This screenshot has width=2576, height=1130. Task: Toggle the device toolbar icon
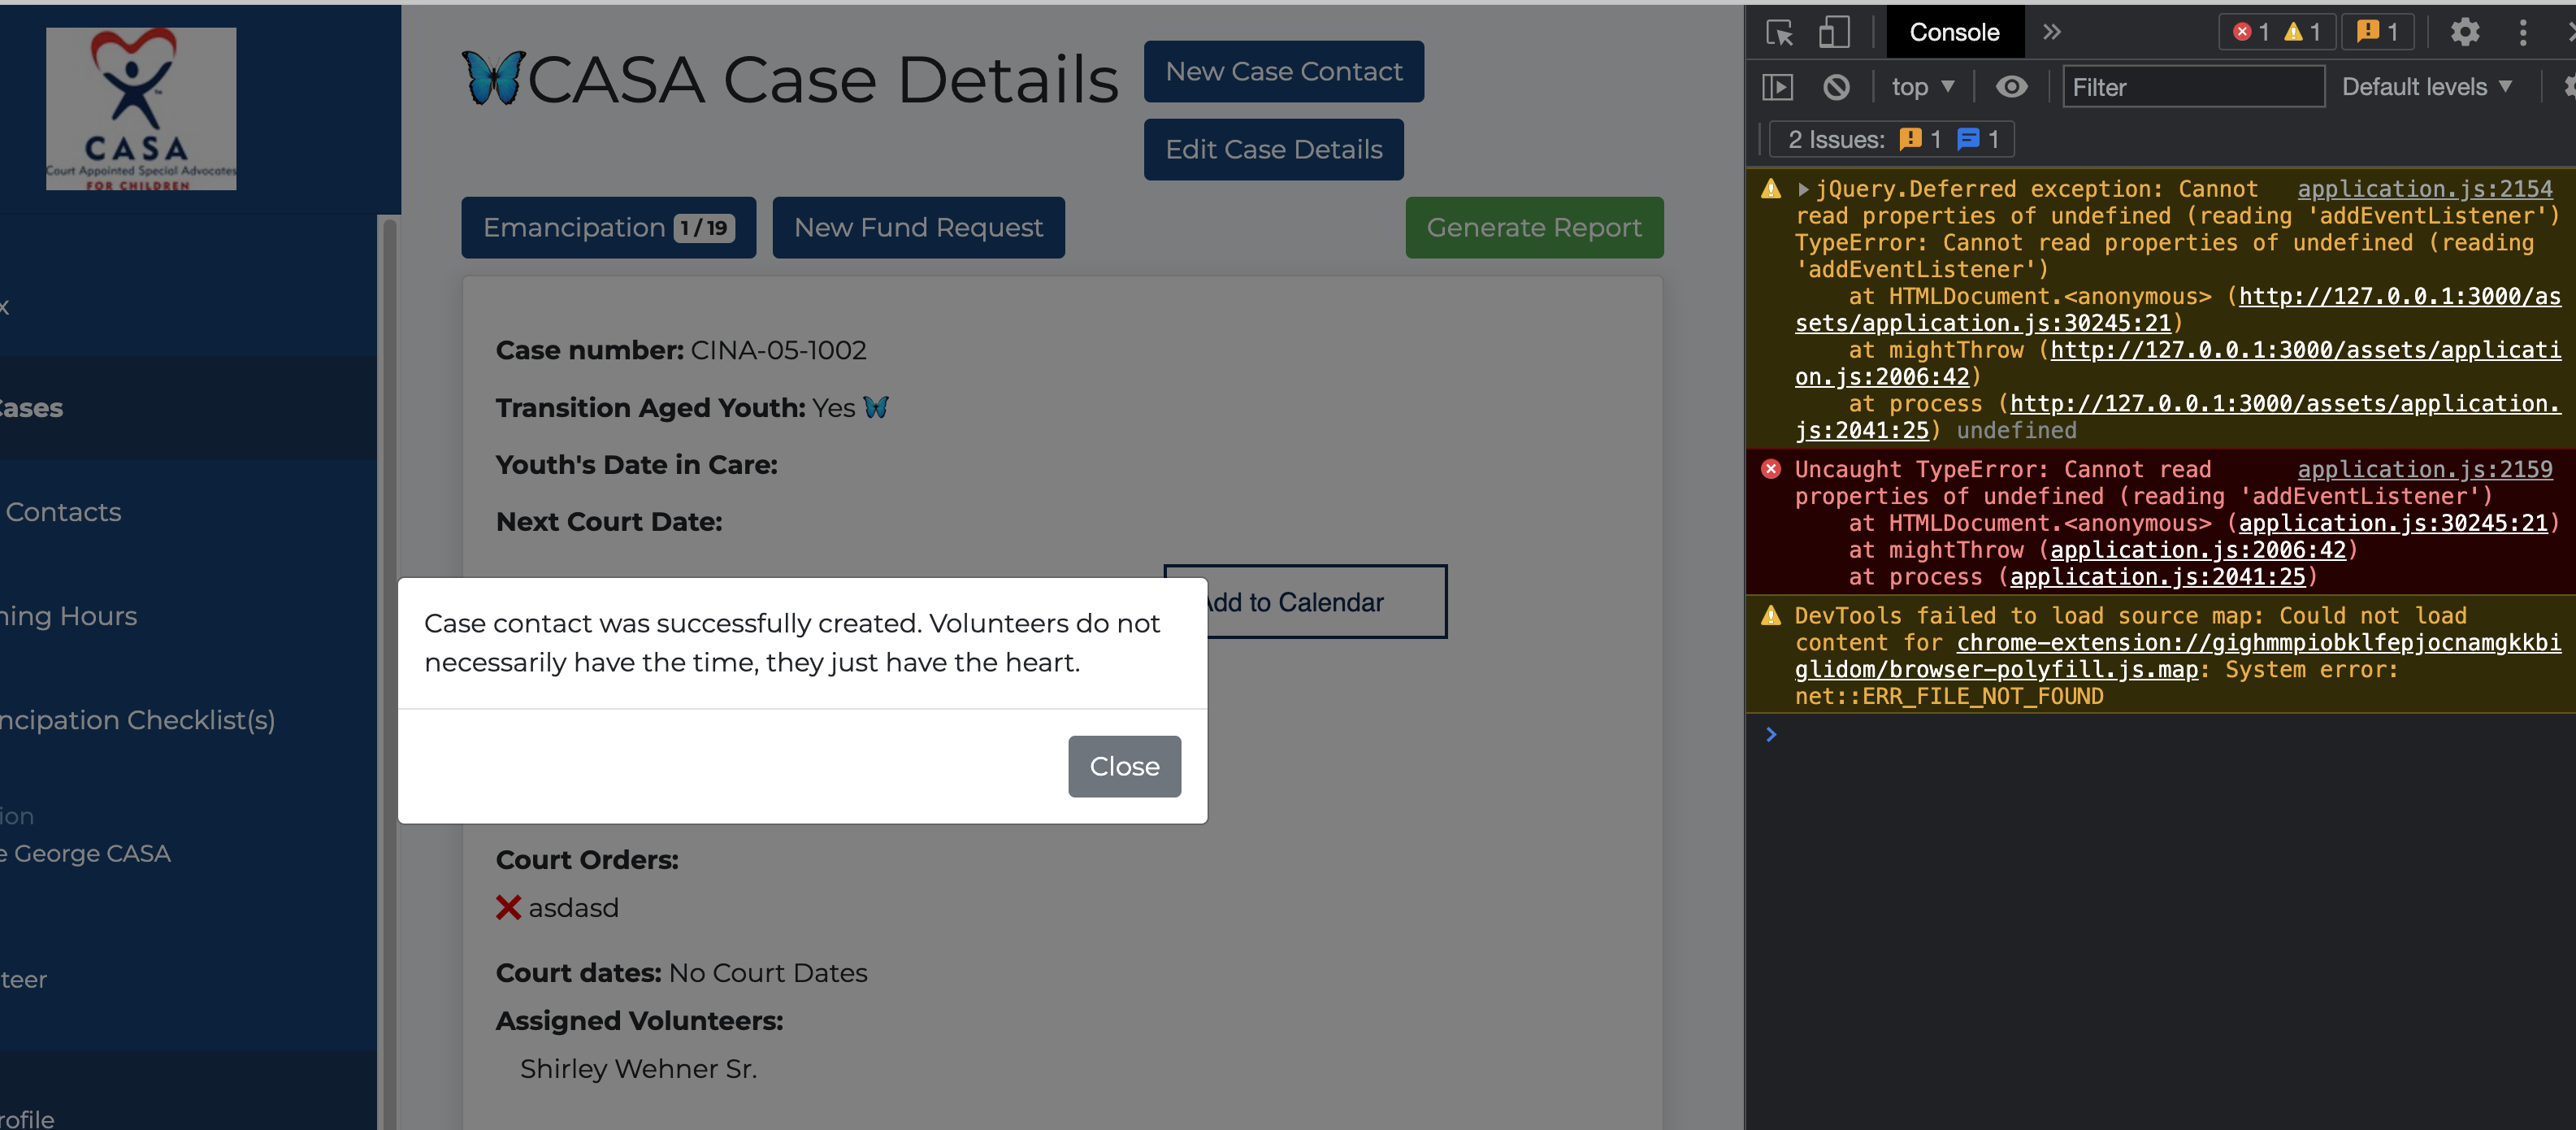tap(1833, 33)
